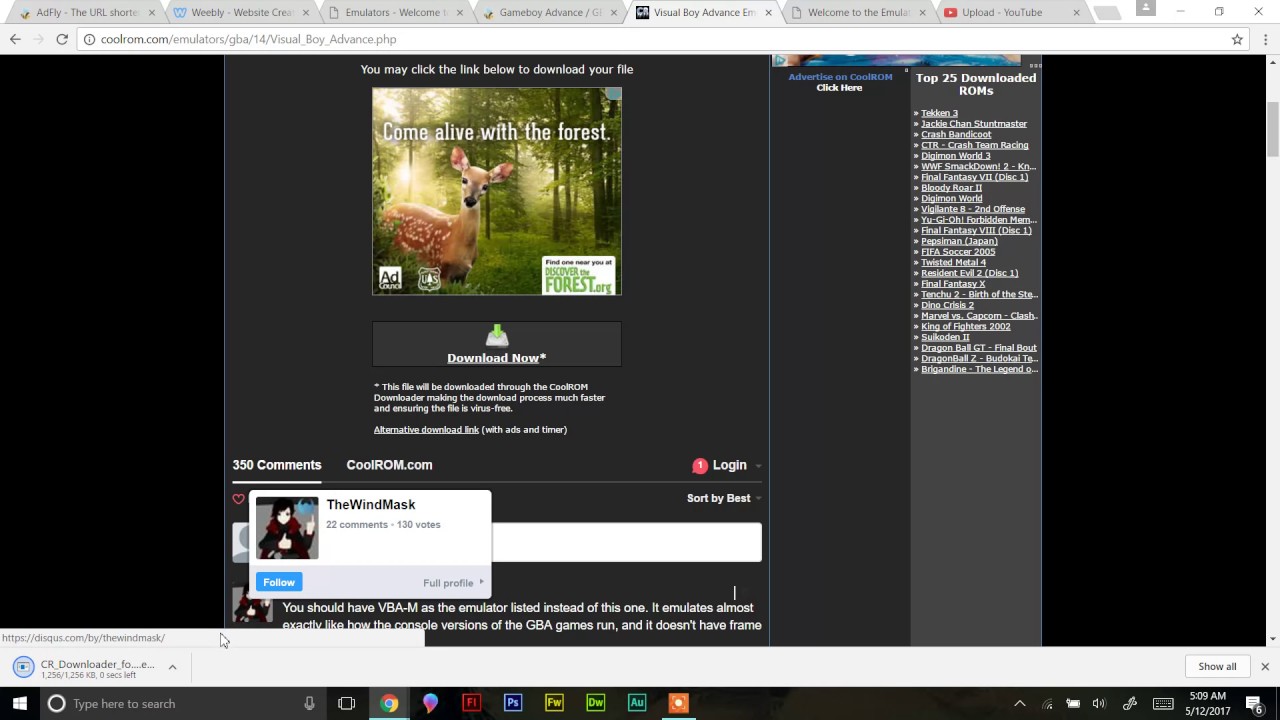Launch Adobe Flash from the taskbar

[x=471, y=703]
